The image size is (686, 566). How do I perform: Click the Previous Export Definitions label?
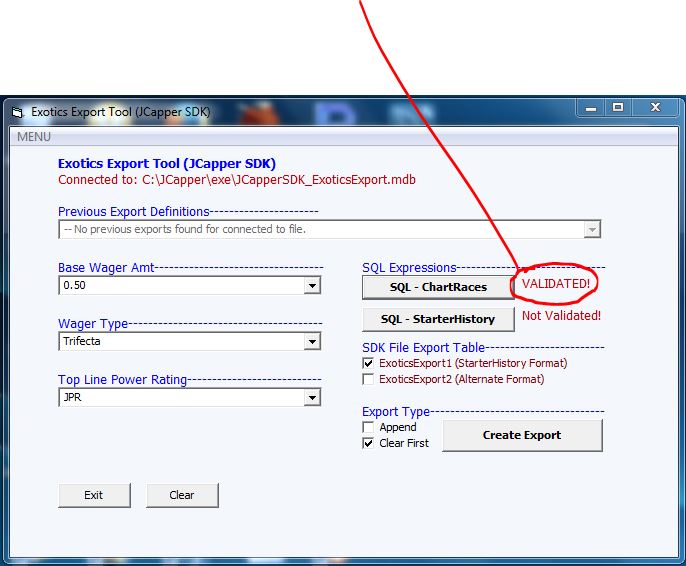(134, 212)
